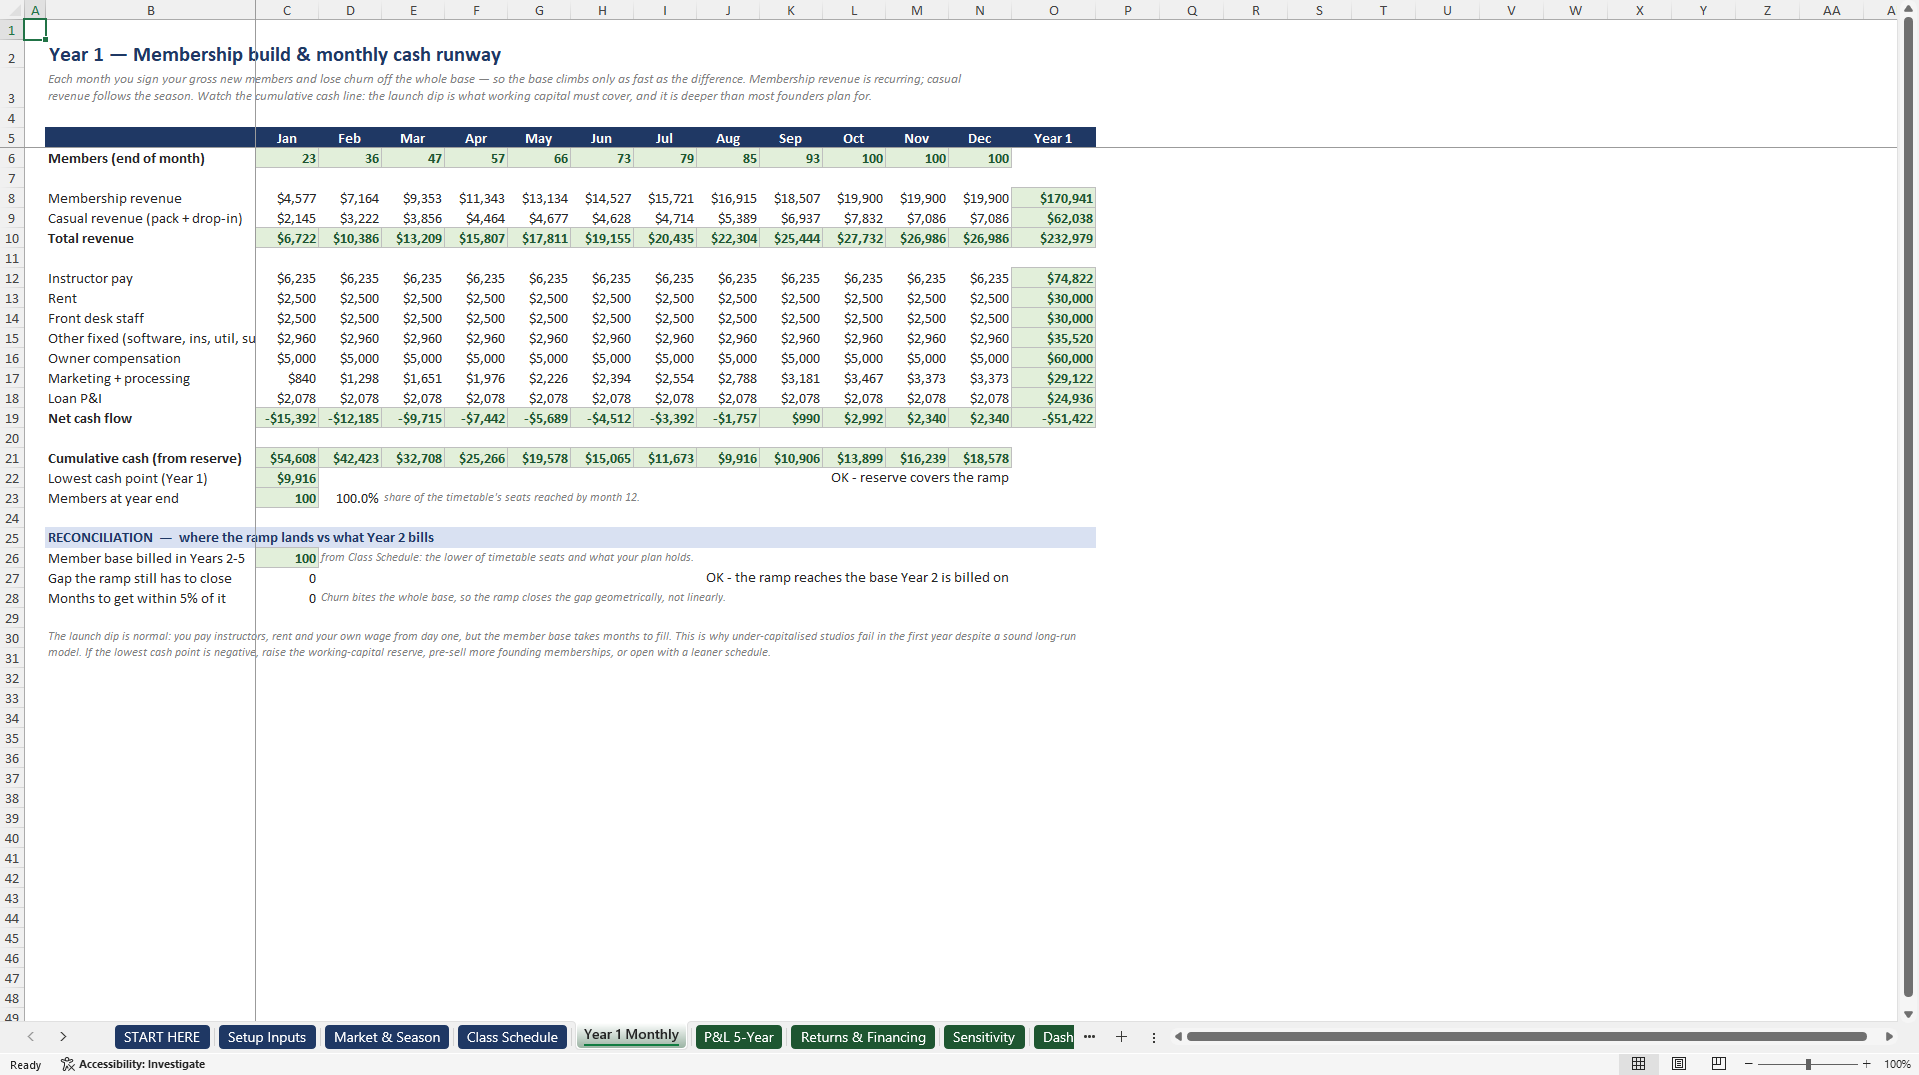Open the P&L 5-Year sheet tab
The width and height of the screenshot is (1919, 1075).
pos(738,1037)
